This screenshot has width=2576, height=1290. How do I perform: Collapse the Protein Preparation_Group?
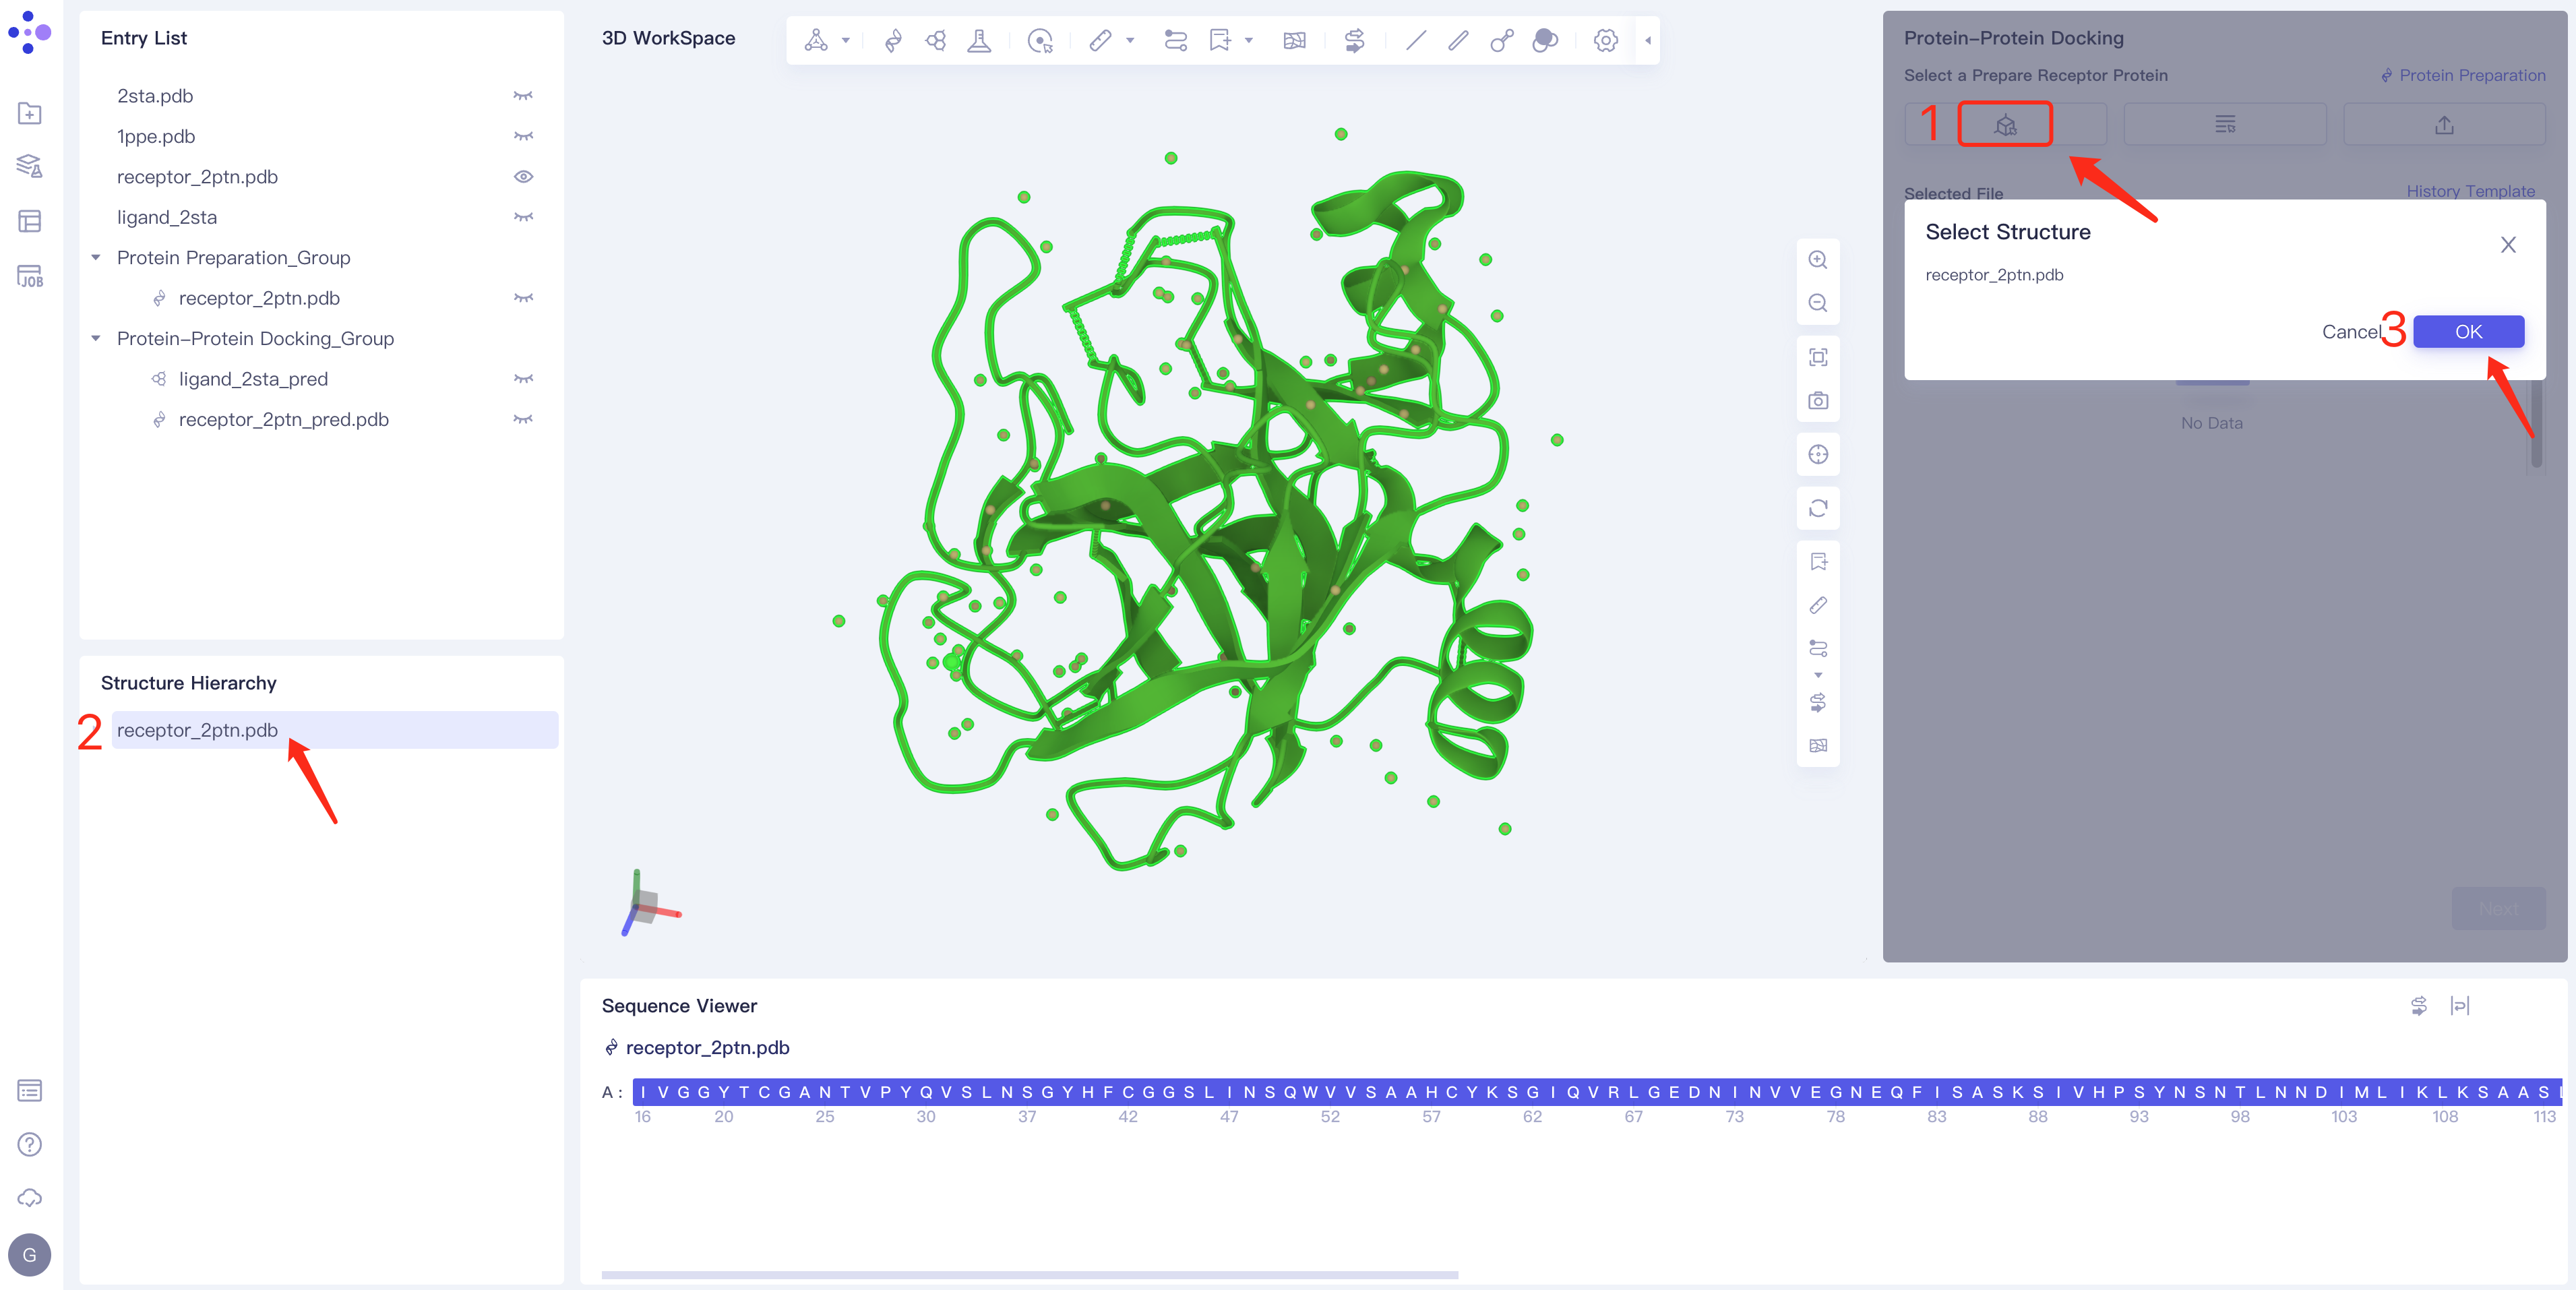point(96,257)
